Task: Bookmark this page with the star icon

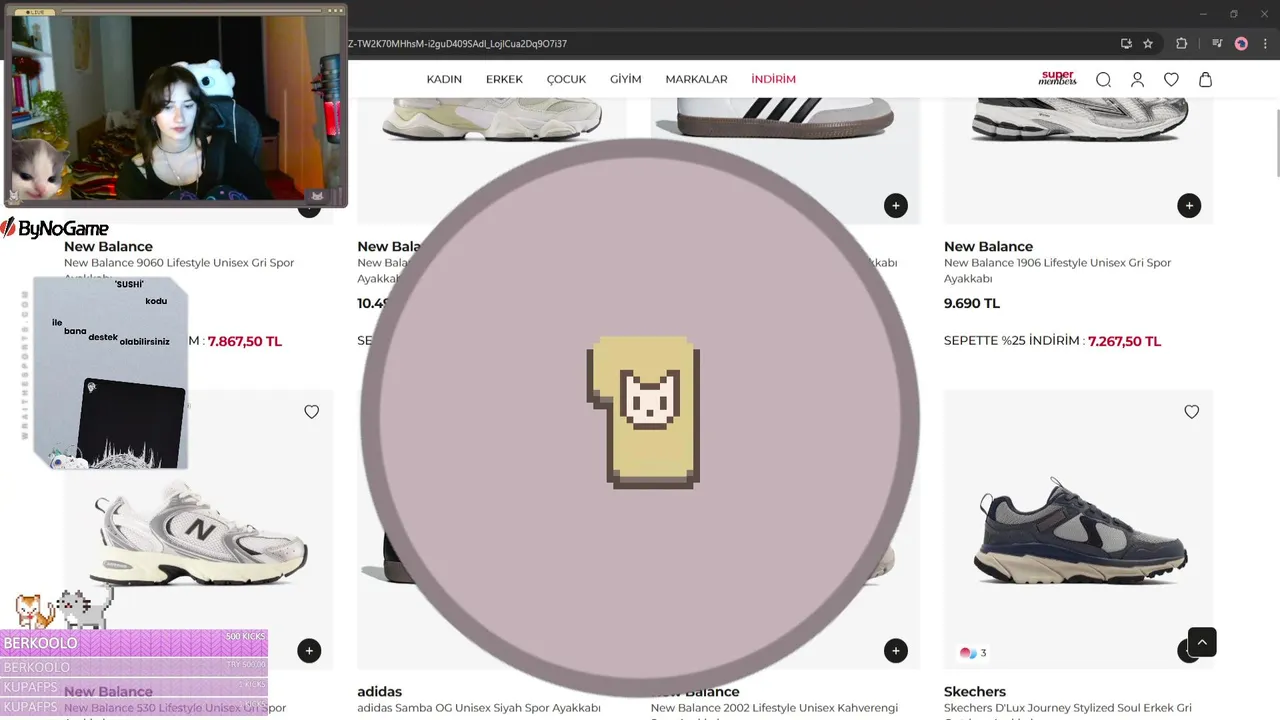Action: click(1148, 44)
